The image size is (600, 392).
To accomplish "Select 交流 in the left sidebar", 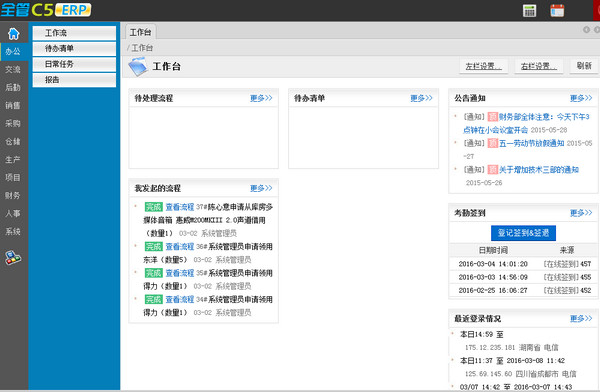I will [x=13, y=69].
